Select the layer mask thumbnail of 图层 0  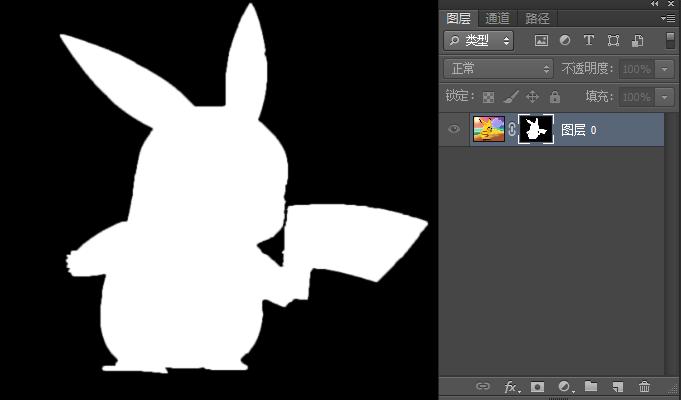tap(537, 129)
